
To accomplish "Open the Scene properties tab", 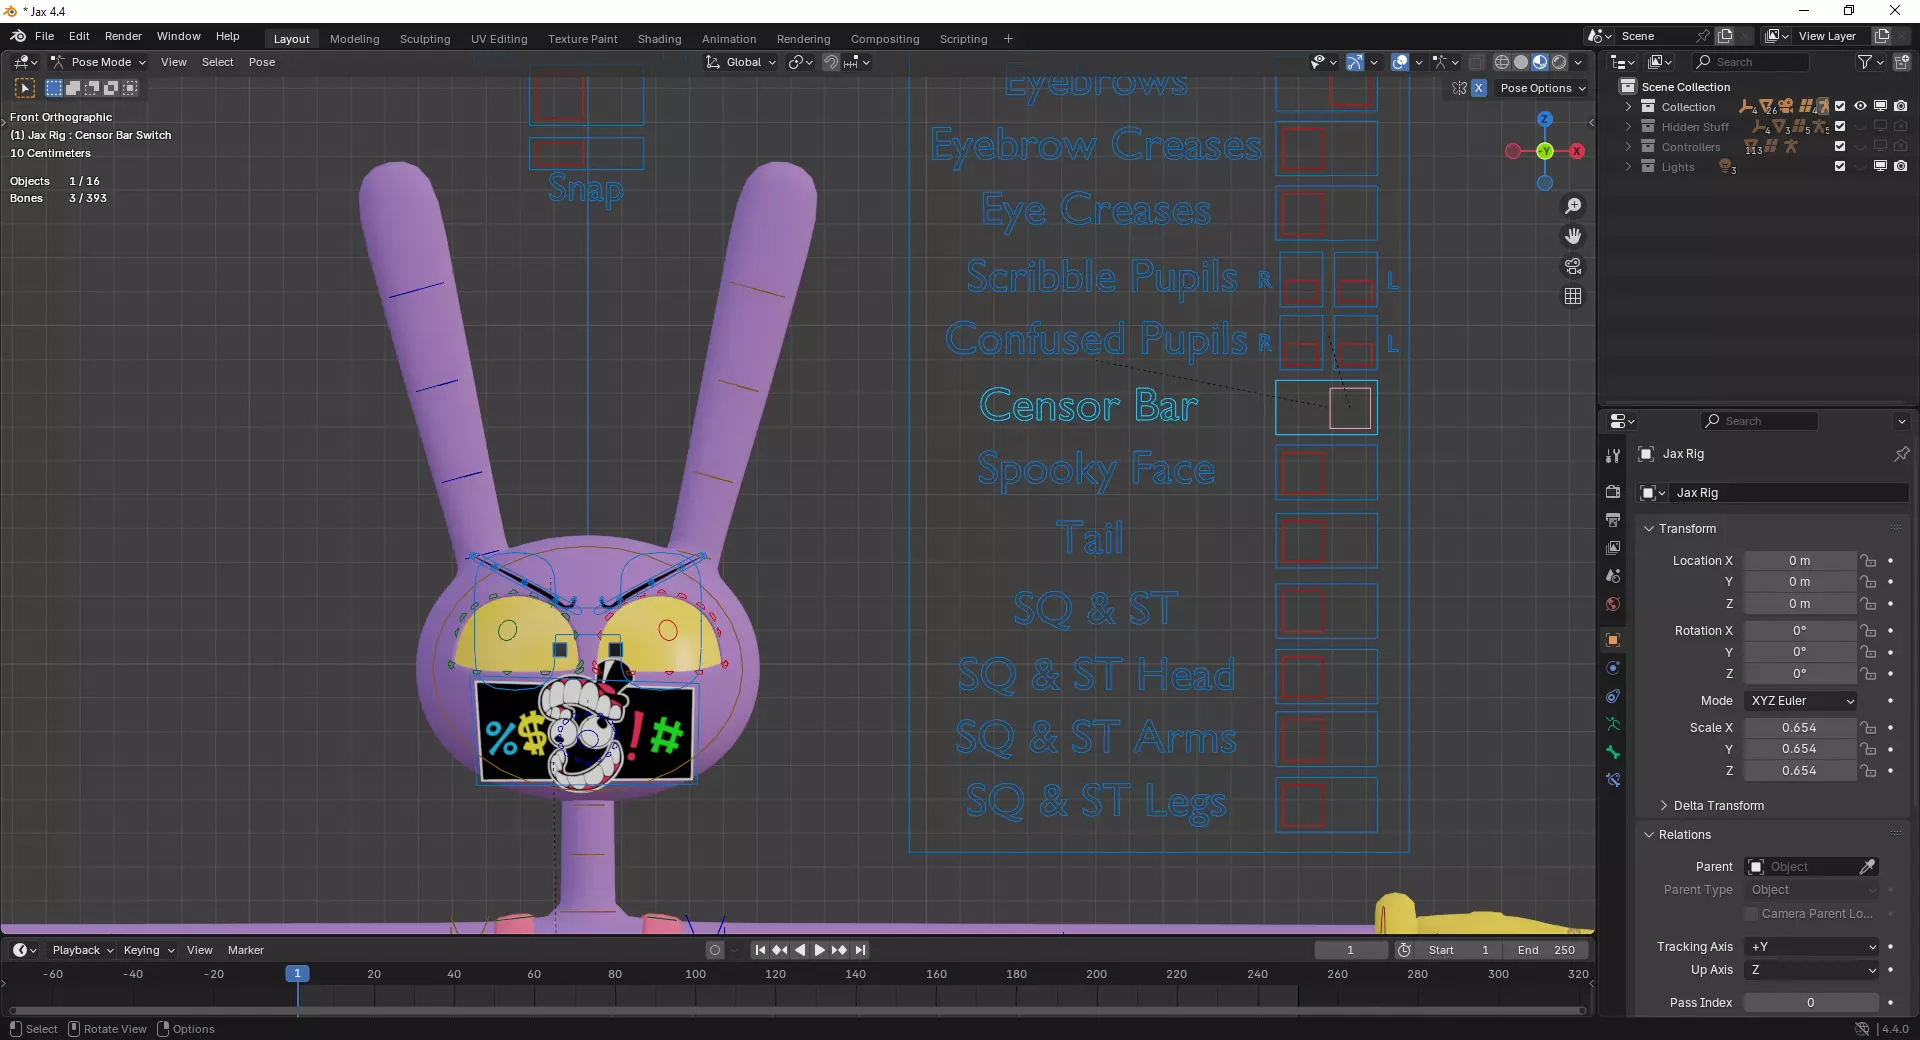I will pos(1612,576).
